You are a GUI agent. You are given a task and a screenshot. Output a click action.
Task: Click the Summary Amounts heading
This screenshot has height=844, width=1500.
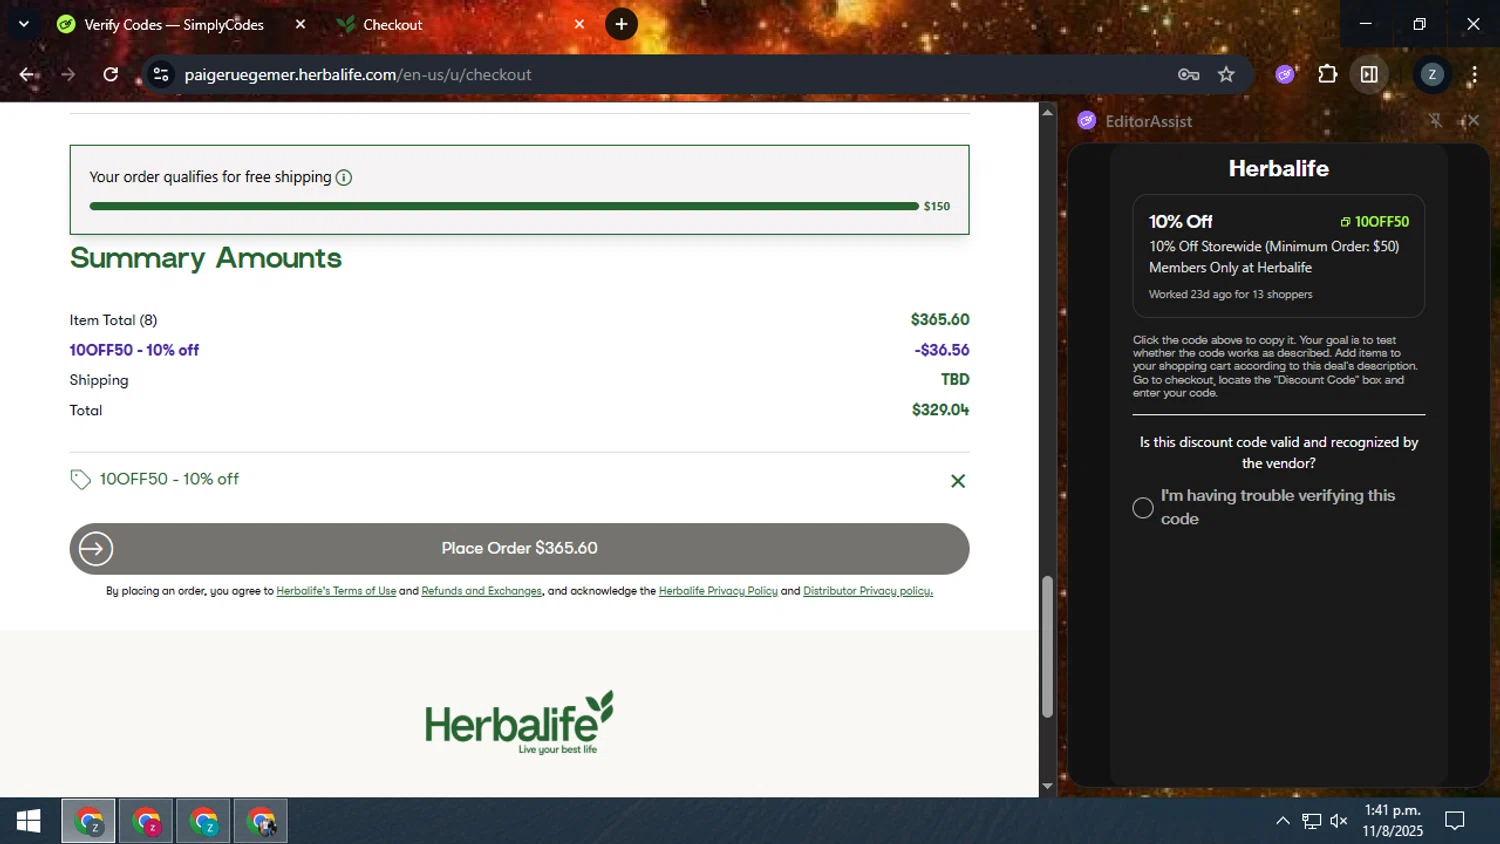pos(206,258)
